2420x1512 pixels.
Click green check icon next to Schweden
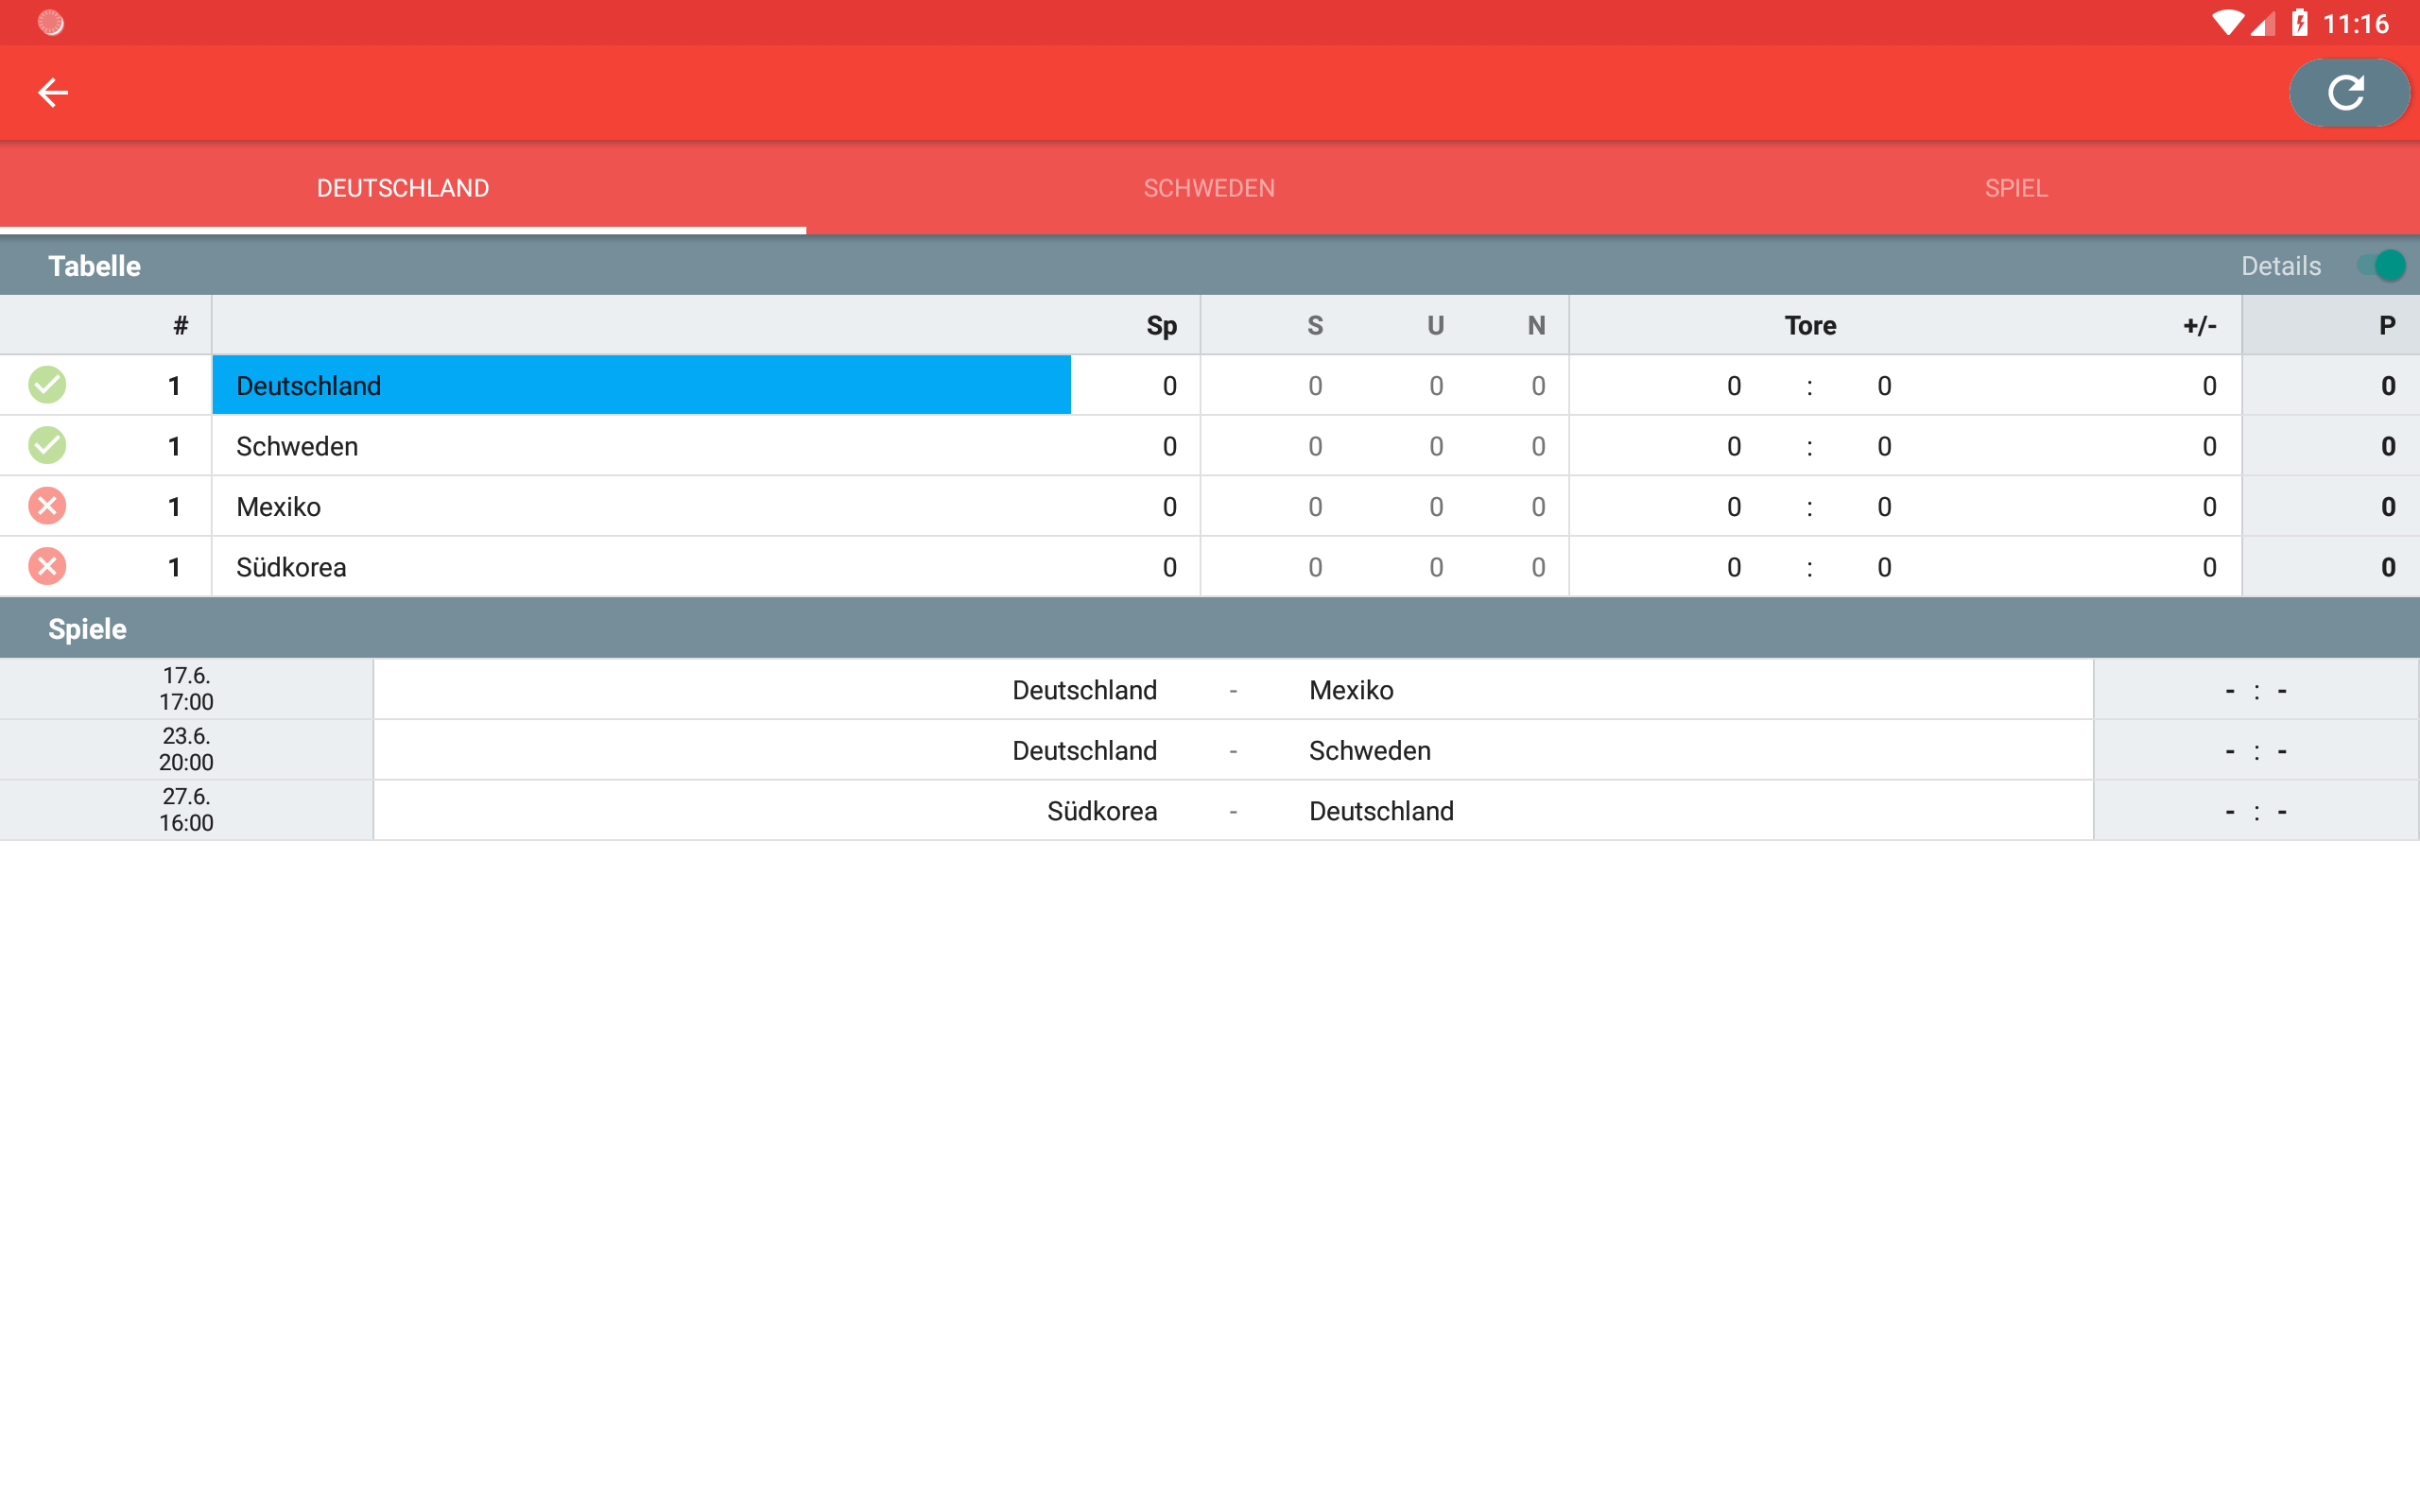click(47, 445)
